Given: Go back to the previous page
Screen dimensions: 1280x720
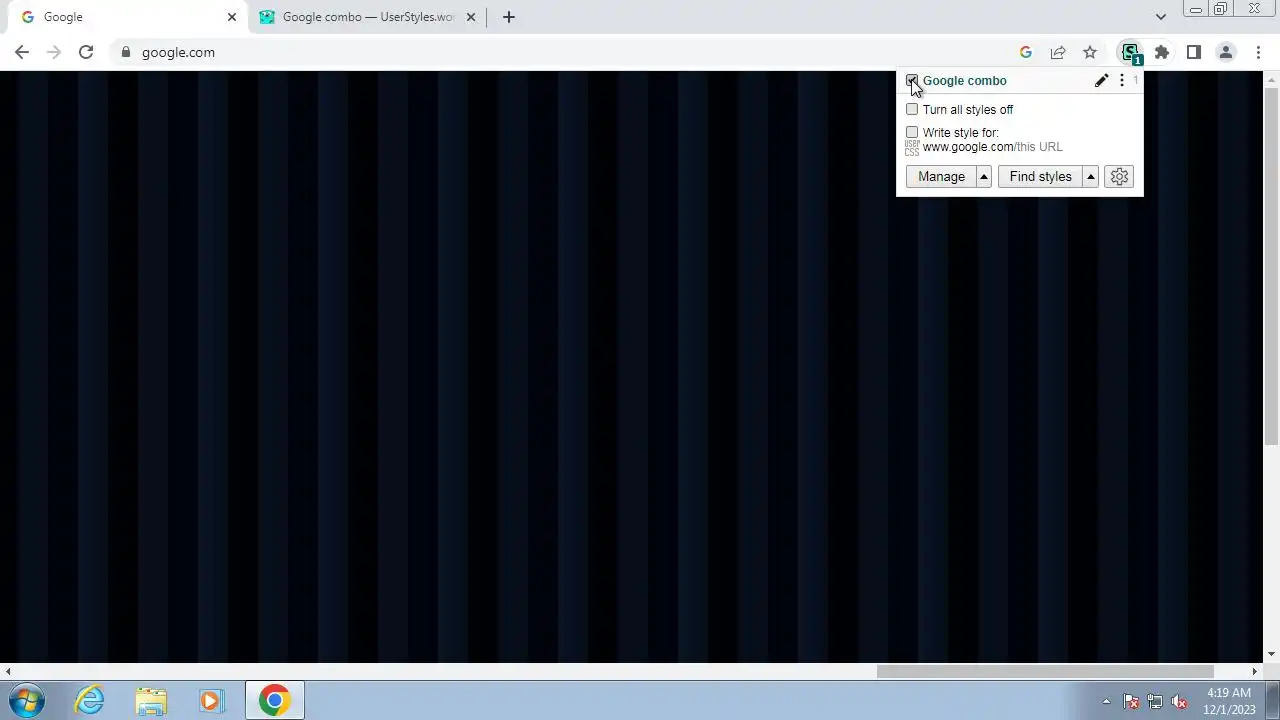Looking at the screenshot, I should pyautogui.click(x=22, y=52).
